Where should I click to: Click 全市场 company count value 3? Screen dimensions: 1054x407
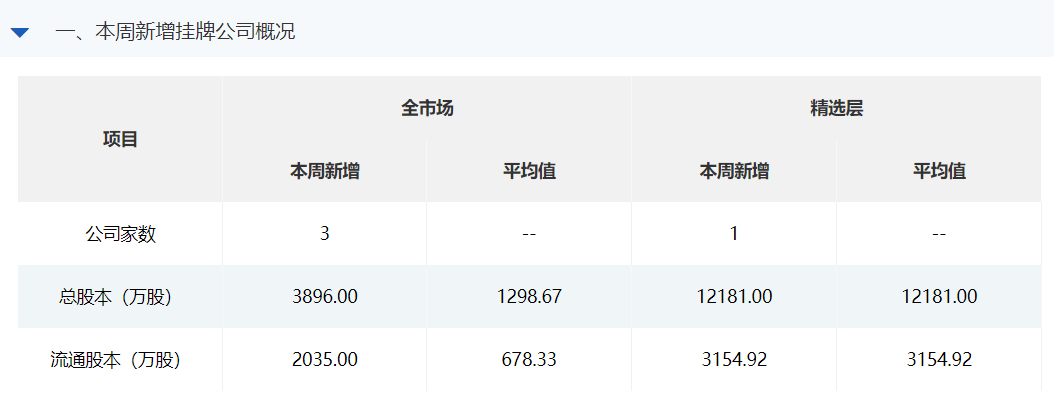point(325,234)
